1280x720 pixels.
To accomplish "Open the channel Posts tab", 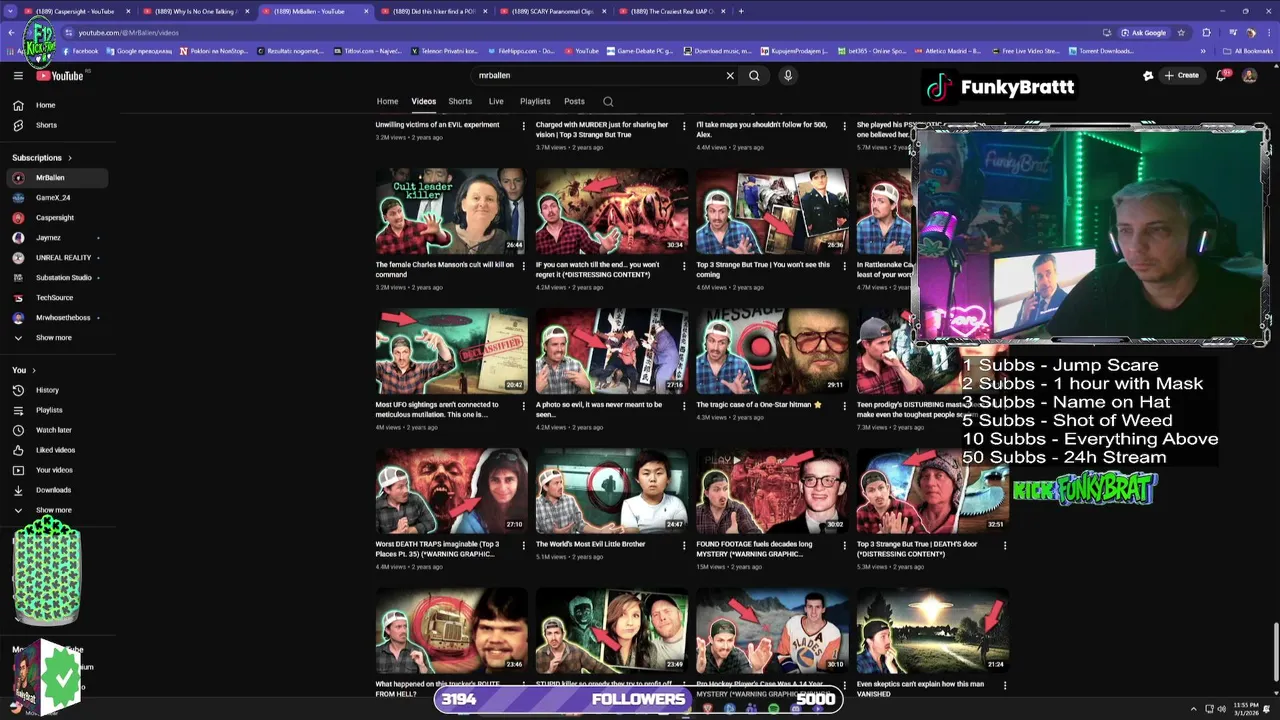I will click(574, 101).
